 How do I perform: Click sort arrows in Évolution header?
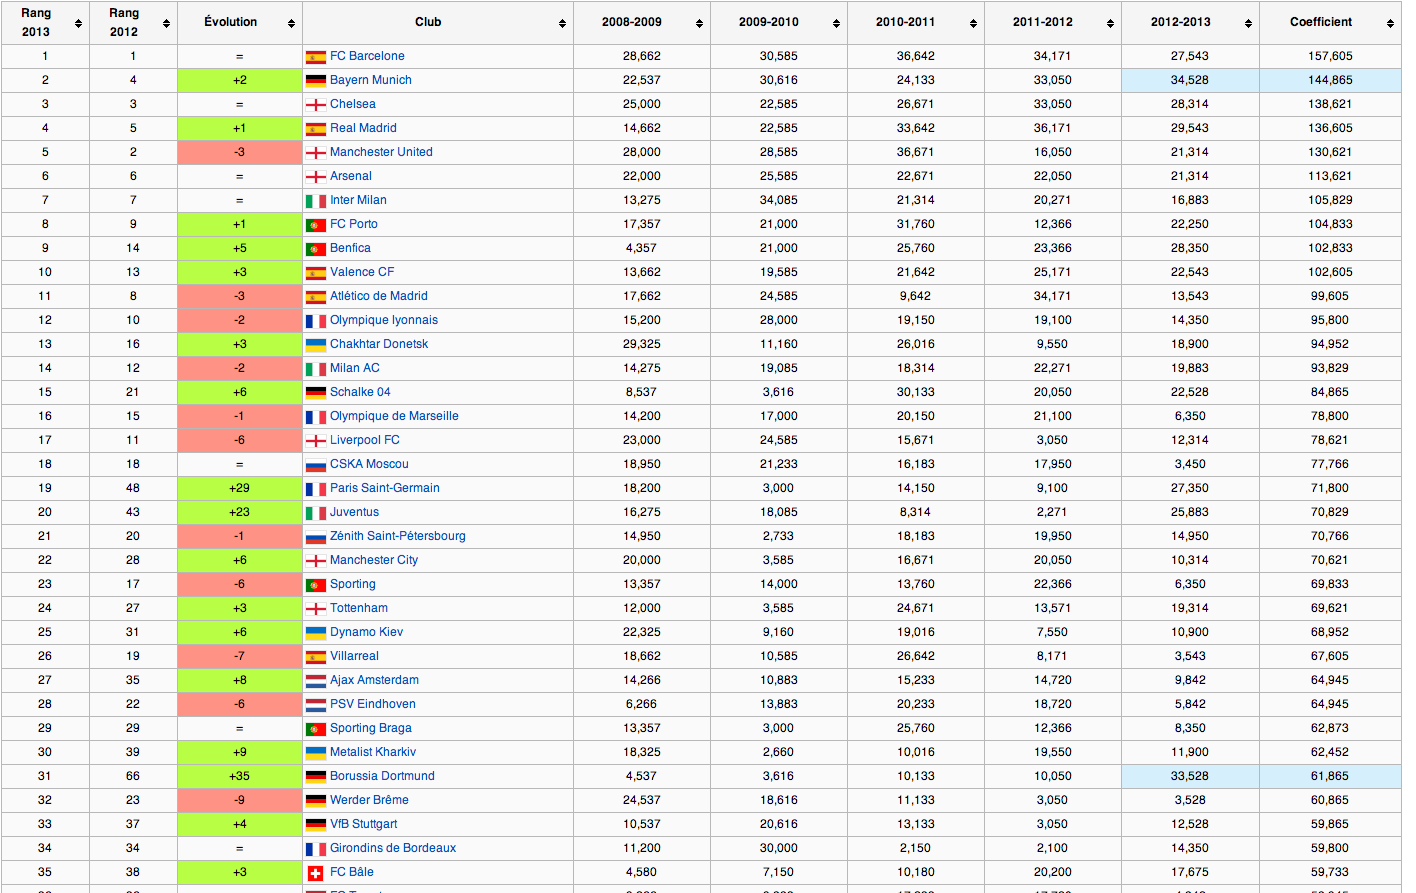tap(291, 23)
